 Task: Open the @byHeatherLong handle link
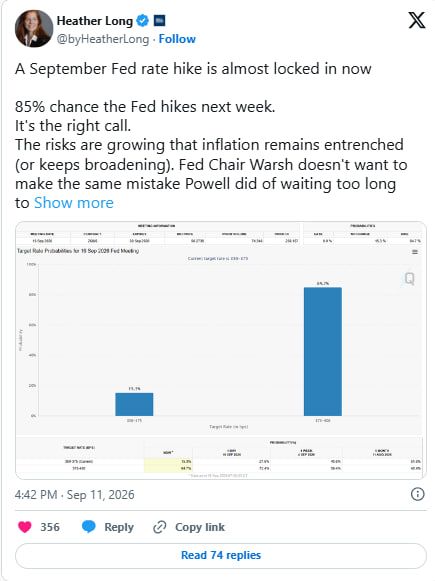point(103,39)
